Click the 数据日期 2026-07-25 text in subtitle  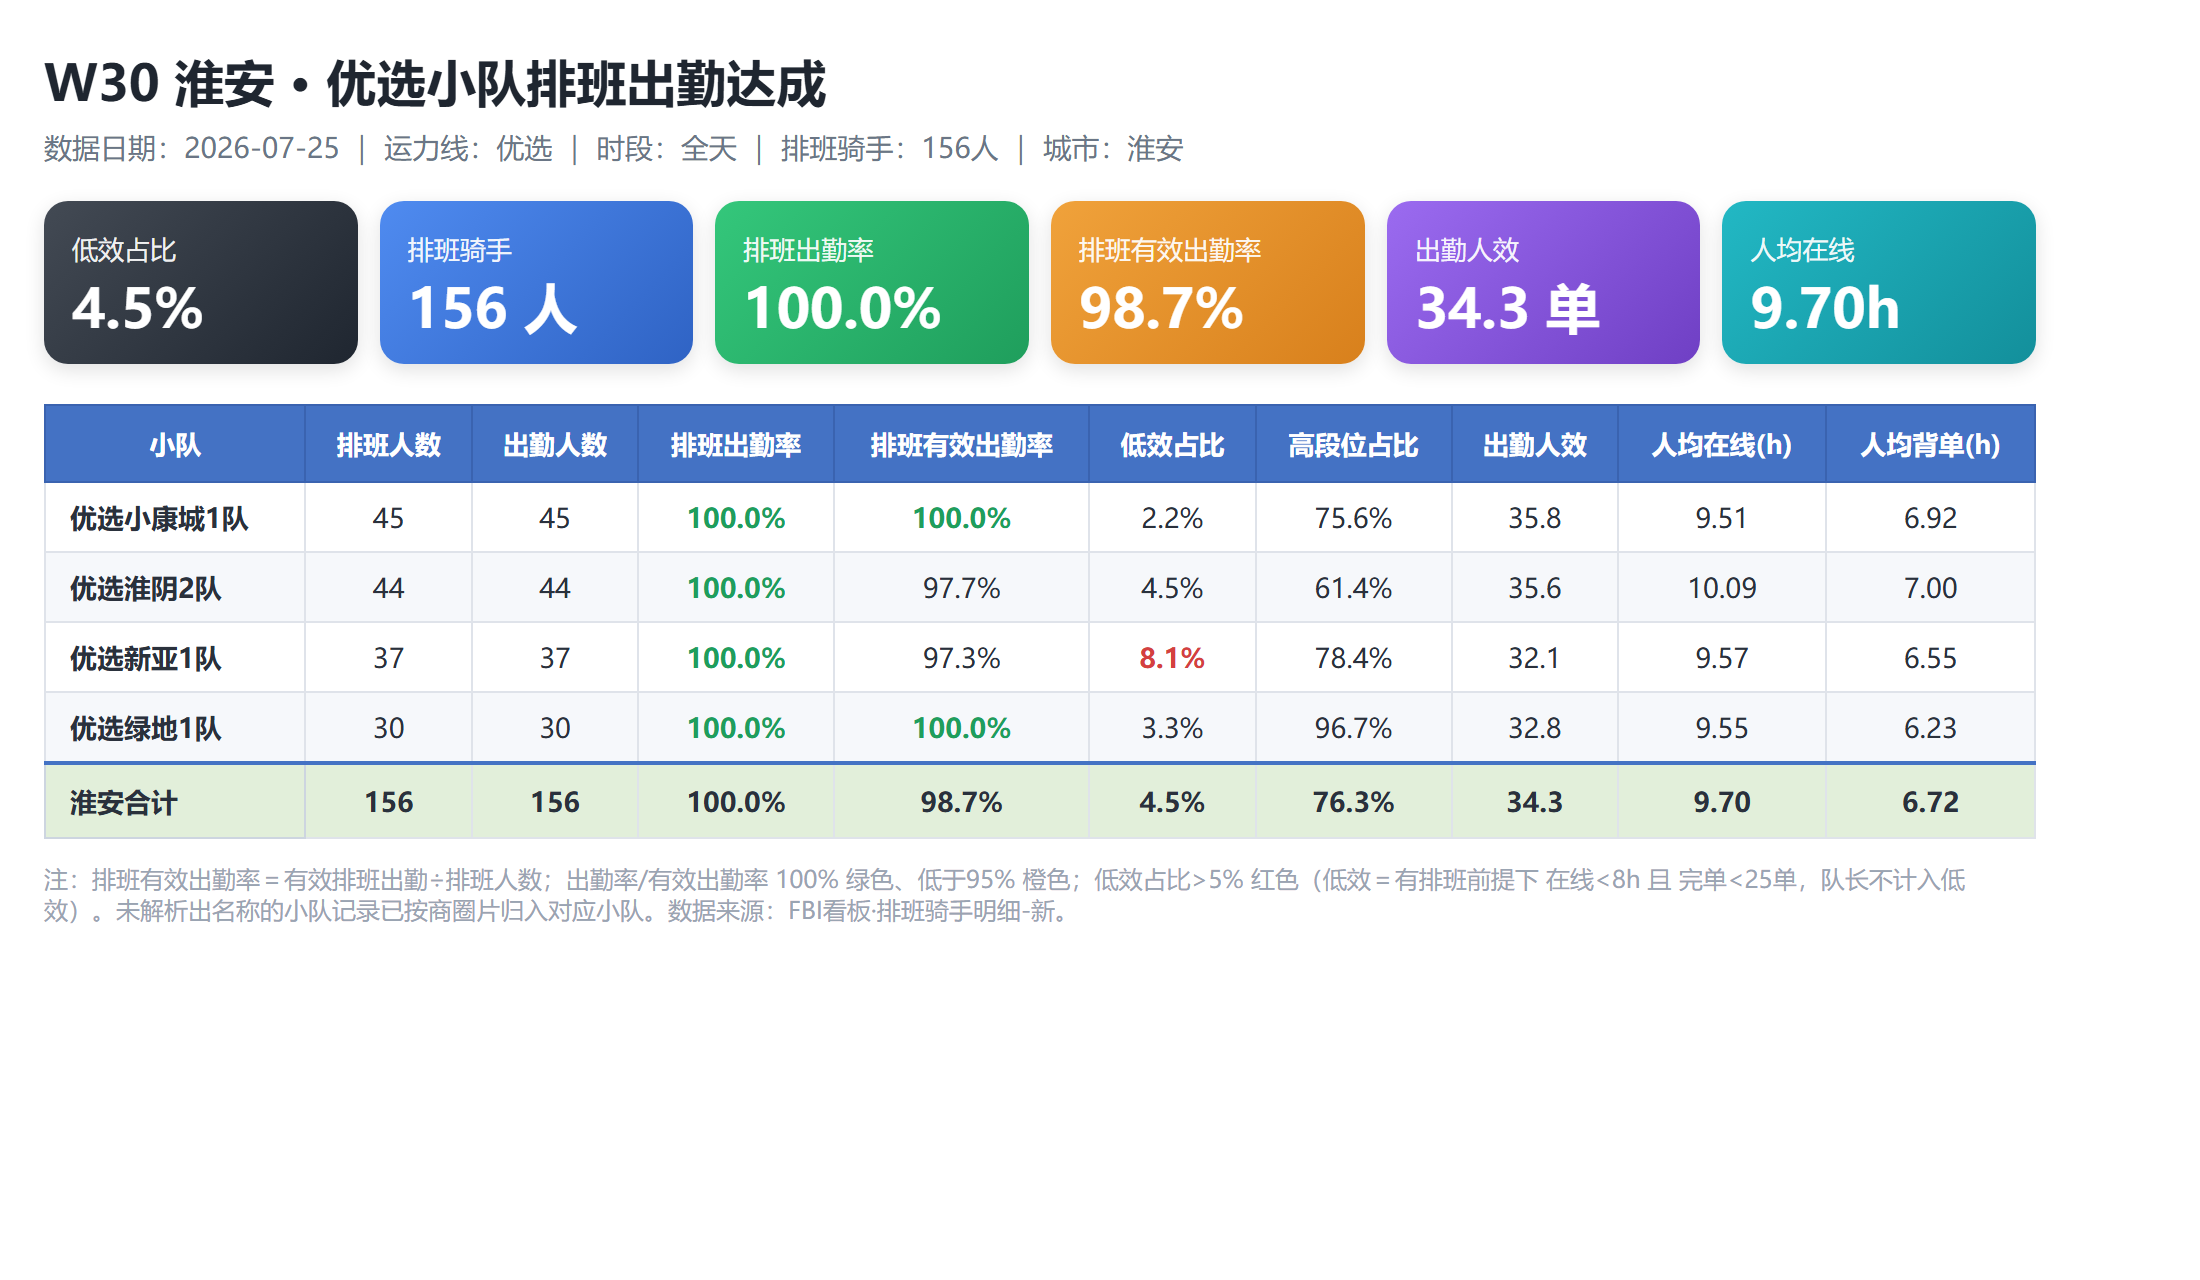(x=192, y=149)
